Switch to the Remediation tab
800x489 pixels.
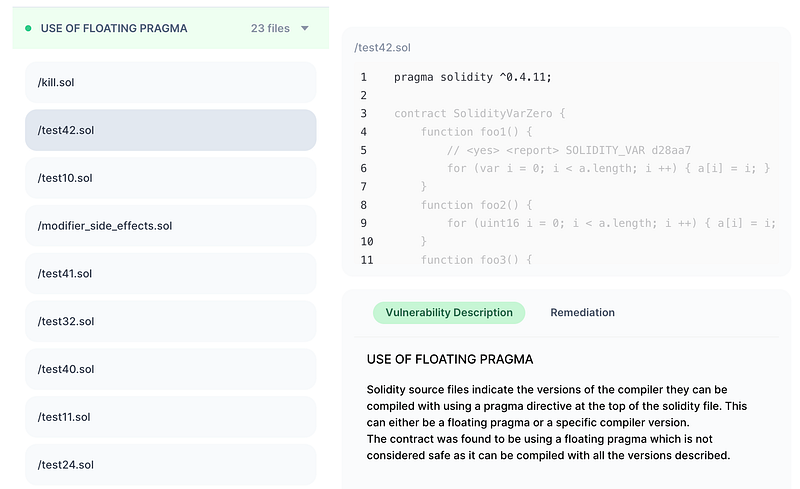click(x=582, y=313)
